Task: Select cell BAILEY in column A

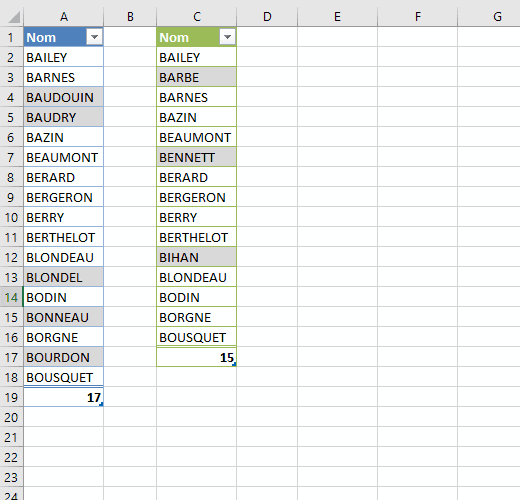Action: (64, 57)
